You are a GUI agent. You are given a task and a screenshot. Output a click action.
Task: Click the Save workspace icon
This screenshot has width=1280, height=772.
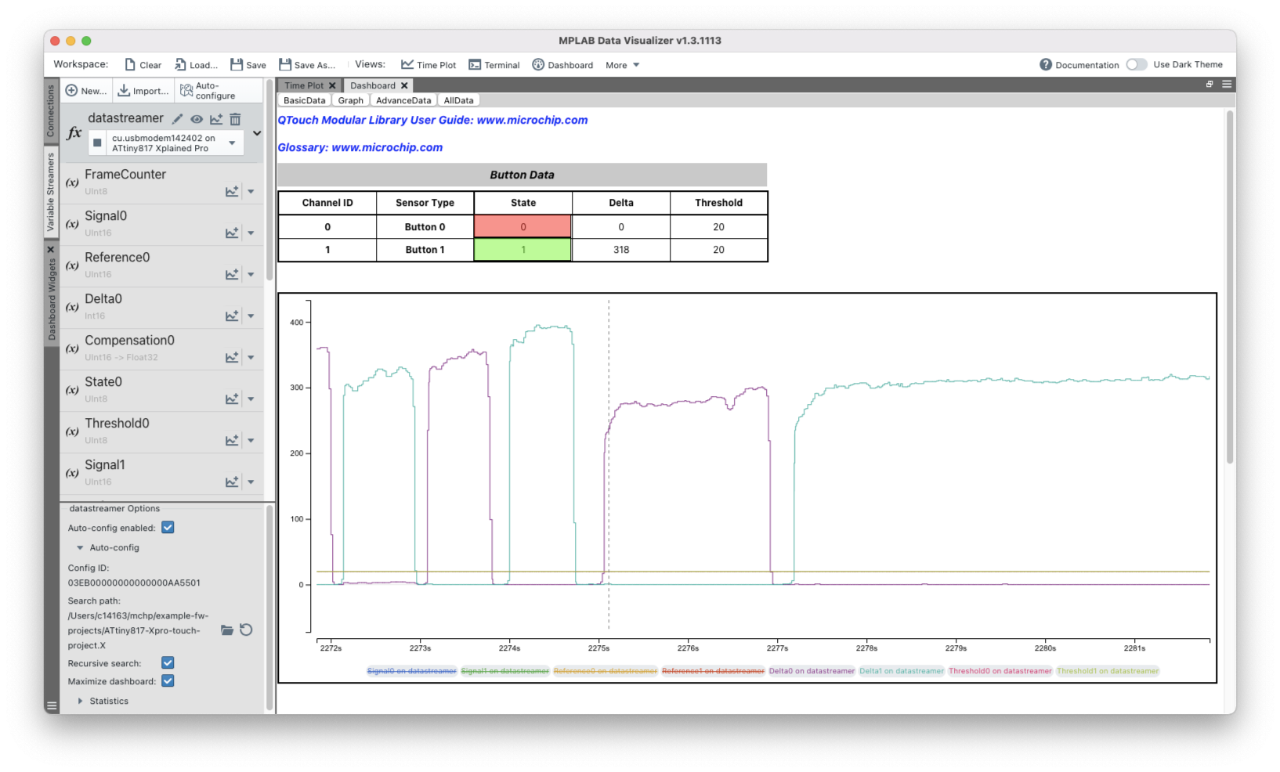[237, 65]
